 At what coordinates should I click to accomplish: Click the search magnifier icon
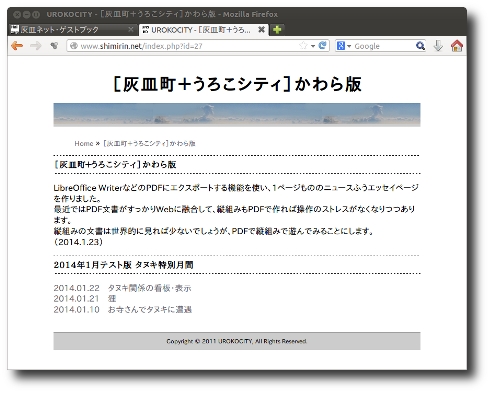tap(420, 46)
